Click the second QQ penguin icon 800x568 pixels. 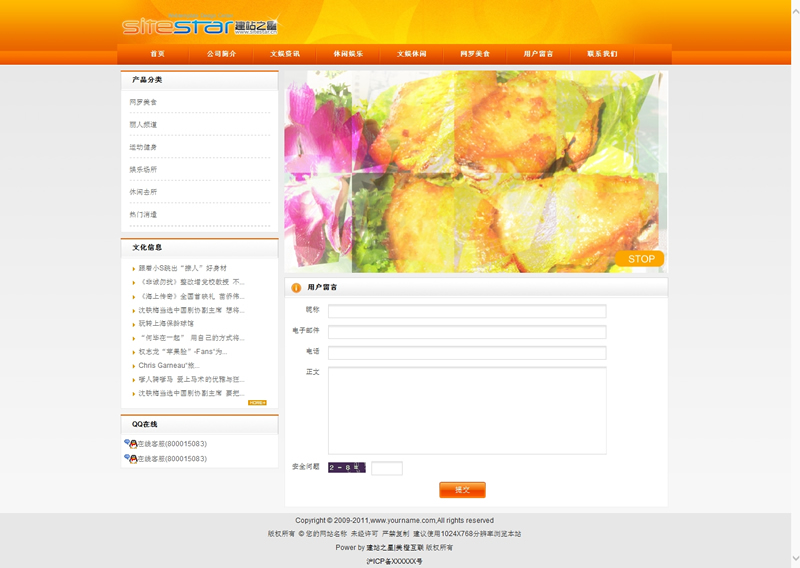click(131, 459)
